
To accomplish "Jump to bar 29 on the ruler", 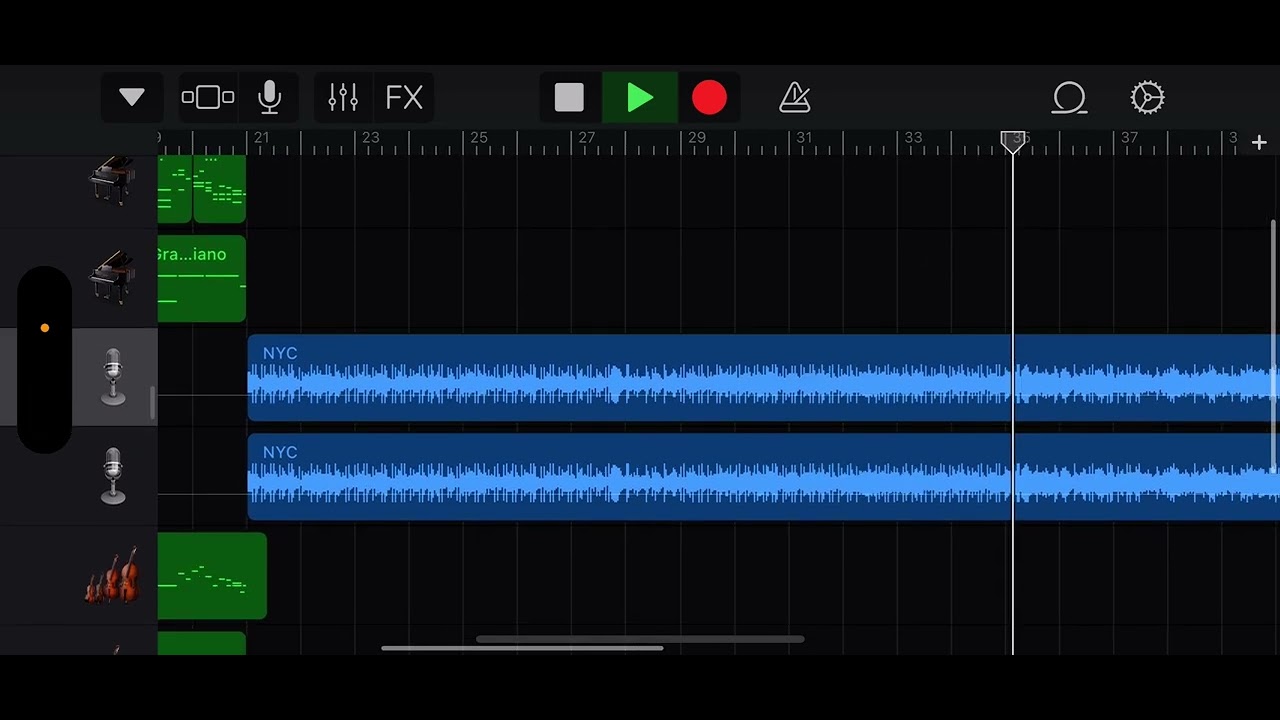I will (x=697, y=138).
